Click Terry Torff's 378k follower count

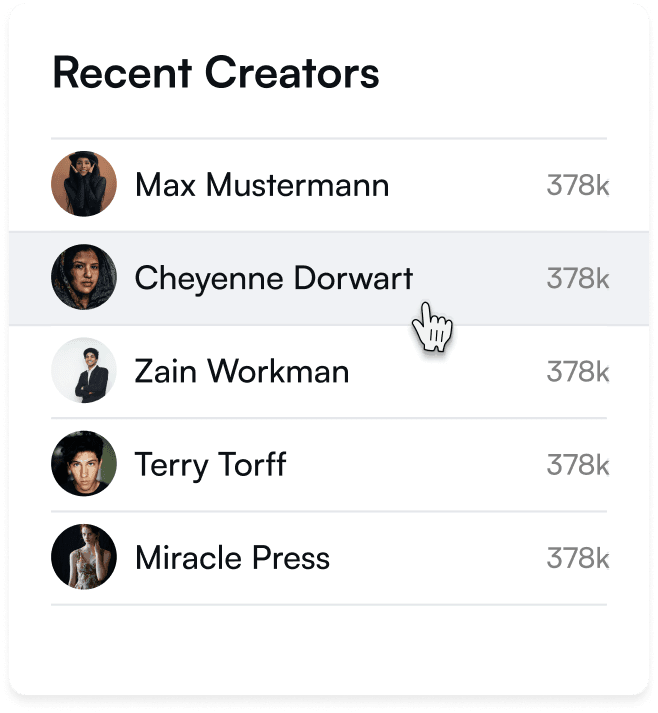tap(578, 465)
